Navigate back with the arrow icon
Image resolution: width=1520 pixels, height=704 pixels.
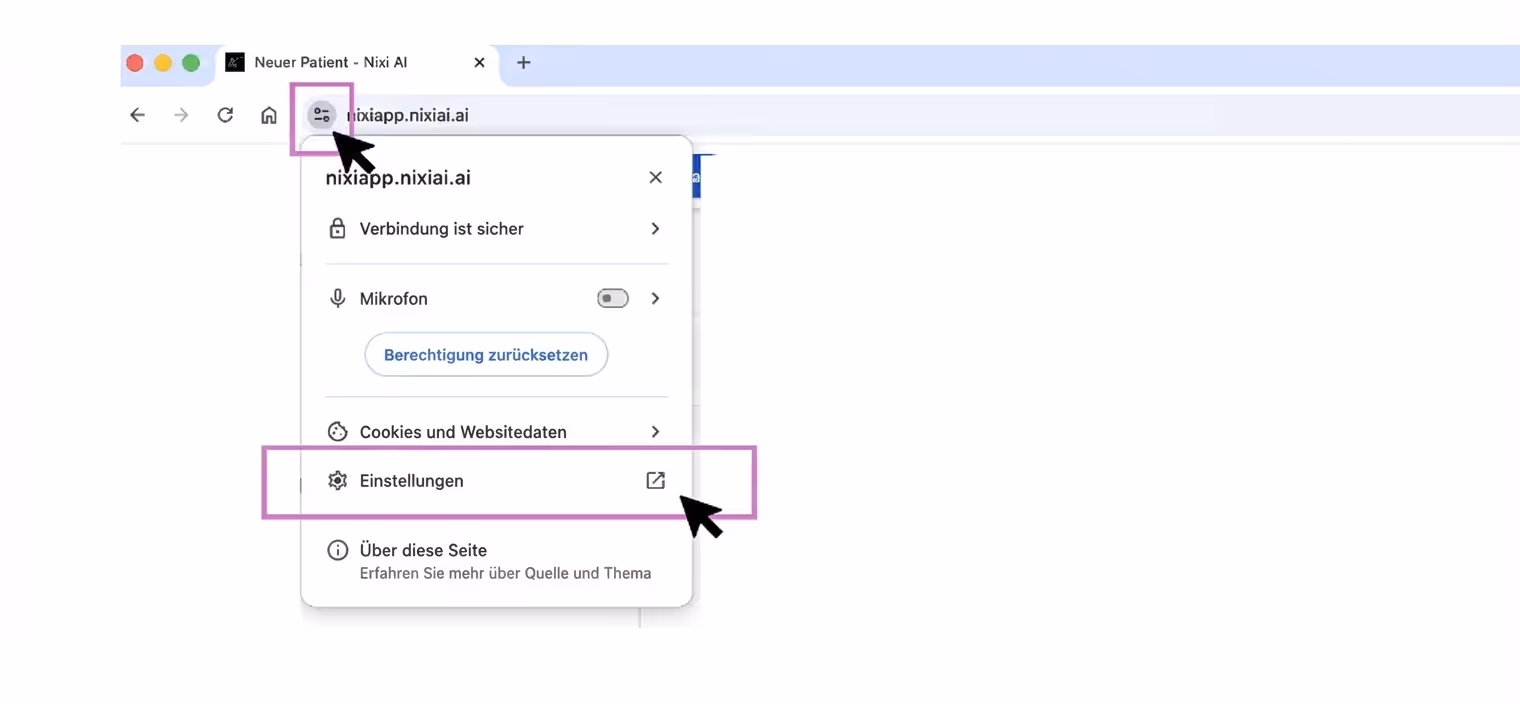pyautogui.click(x=137, y=114)
